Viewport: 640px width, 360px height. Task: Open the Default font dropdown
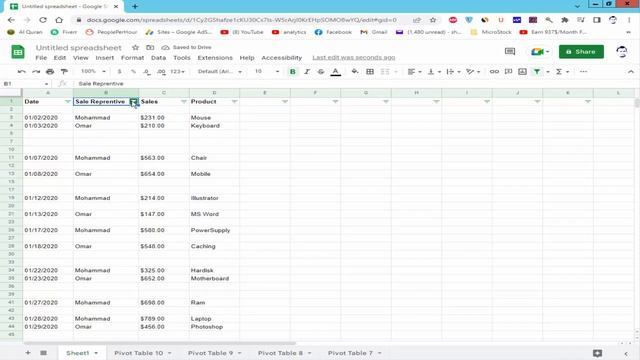coord(220,71)
